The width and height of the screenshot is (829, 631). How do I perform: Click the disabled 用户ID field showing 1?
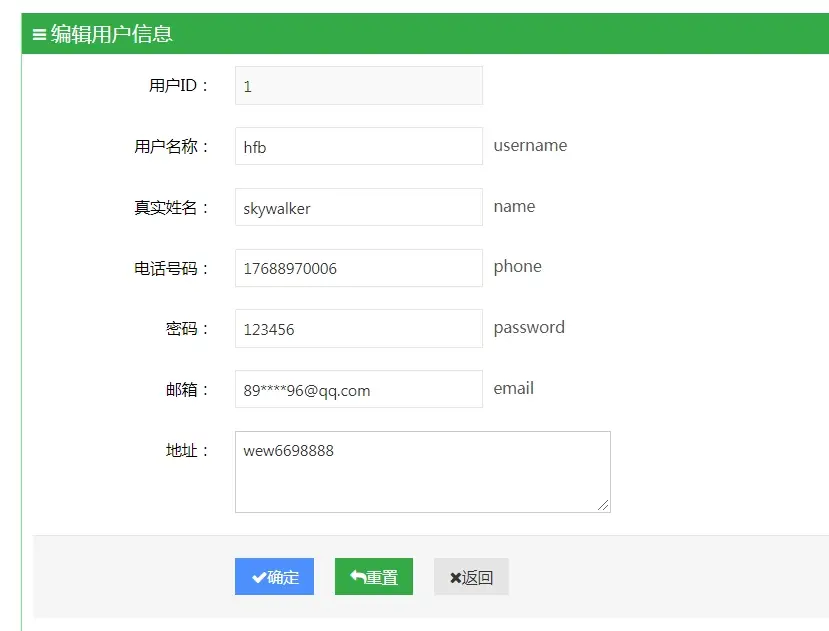358,86
